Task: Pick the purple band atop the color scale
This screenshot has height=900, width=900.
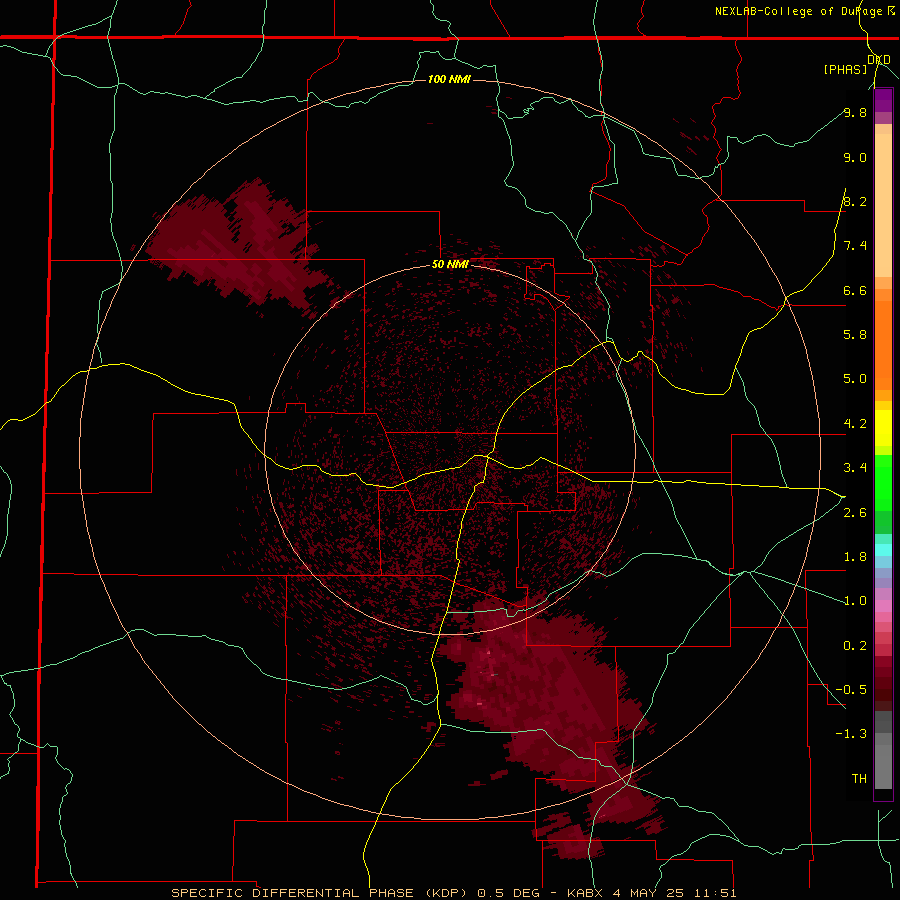Action: (x=883, y=99)
